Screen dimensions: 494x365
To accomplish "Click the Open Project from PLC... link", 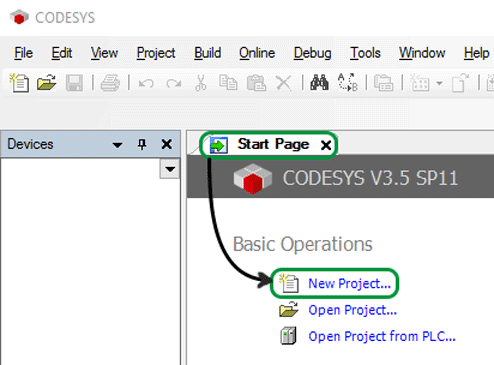I will (382, 336).
